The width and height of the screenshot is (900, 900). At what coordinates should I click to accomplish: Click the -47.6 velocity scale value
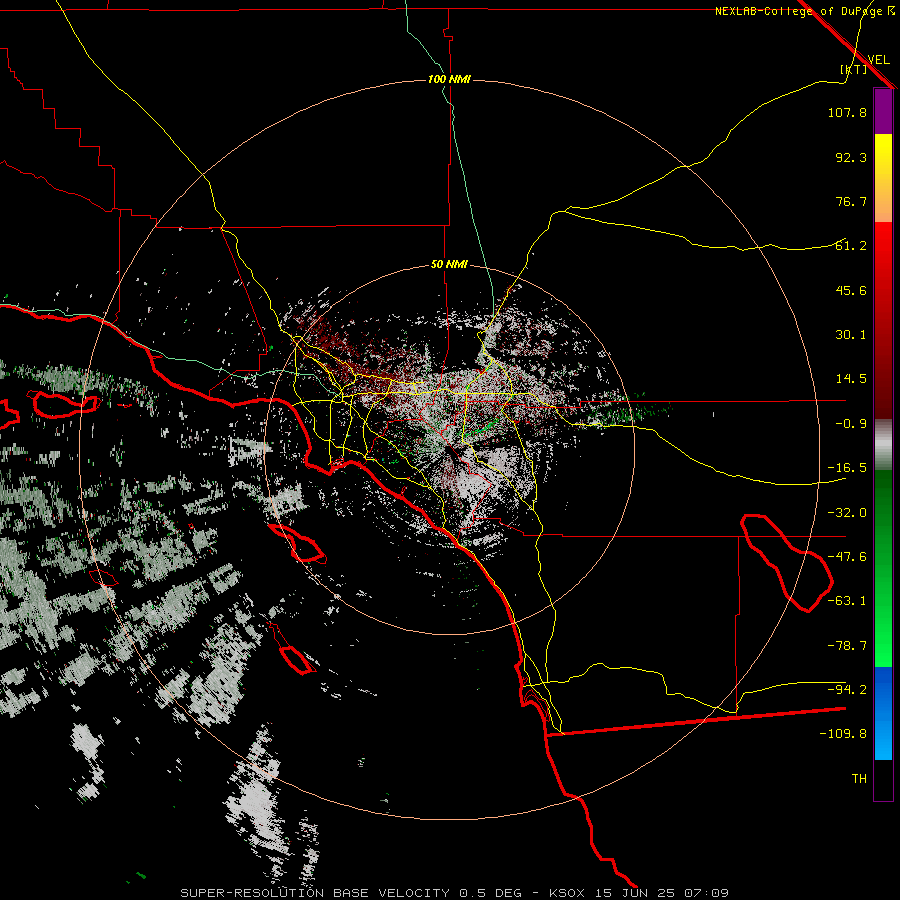point(847,557)
